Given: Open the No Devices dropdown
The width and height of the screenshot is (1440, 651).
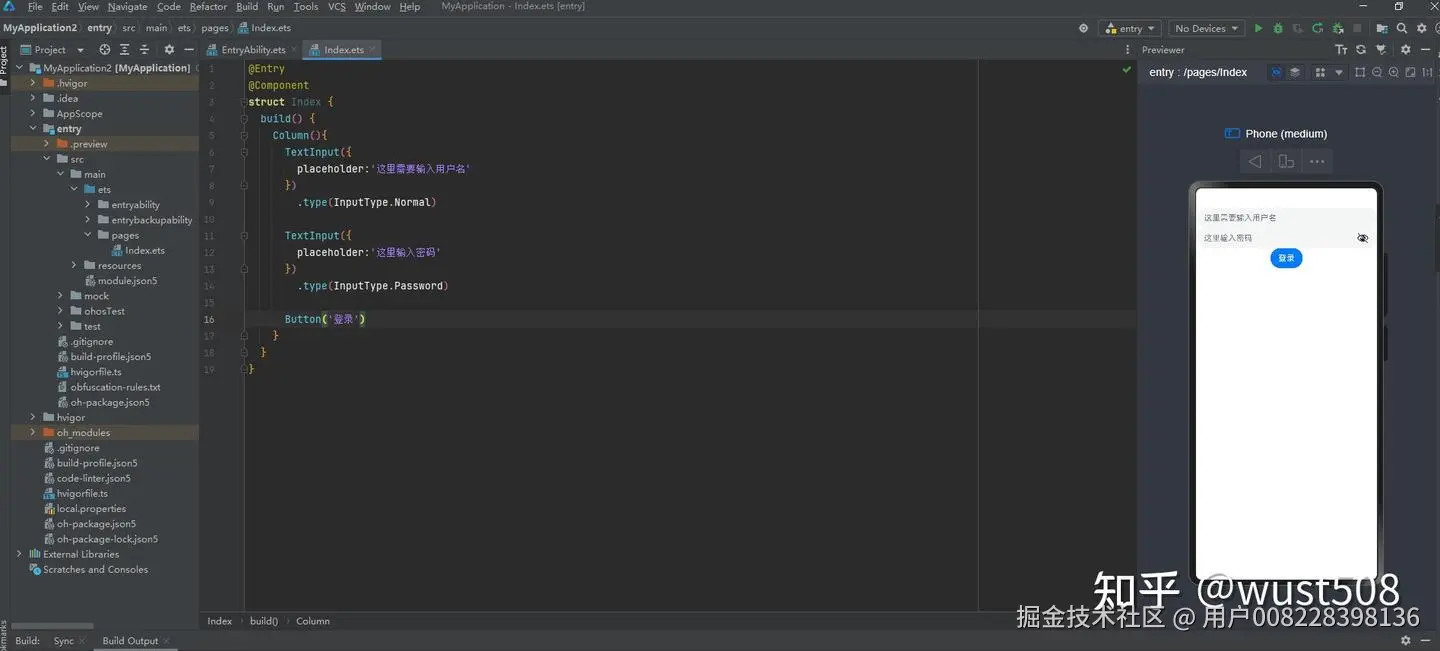Looking at the screenshot, I should [x=1207, y=29].
